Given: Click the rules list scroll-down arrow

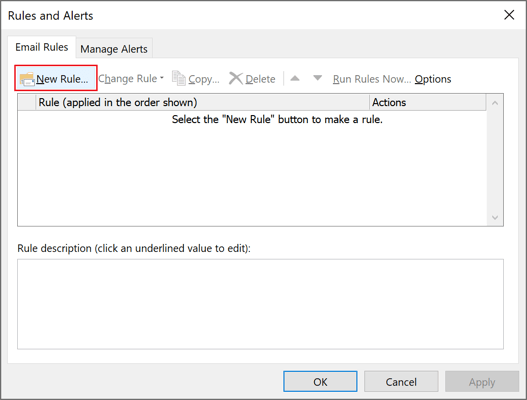Looking at the screenshot, I should 495,217.
